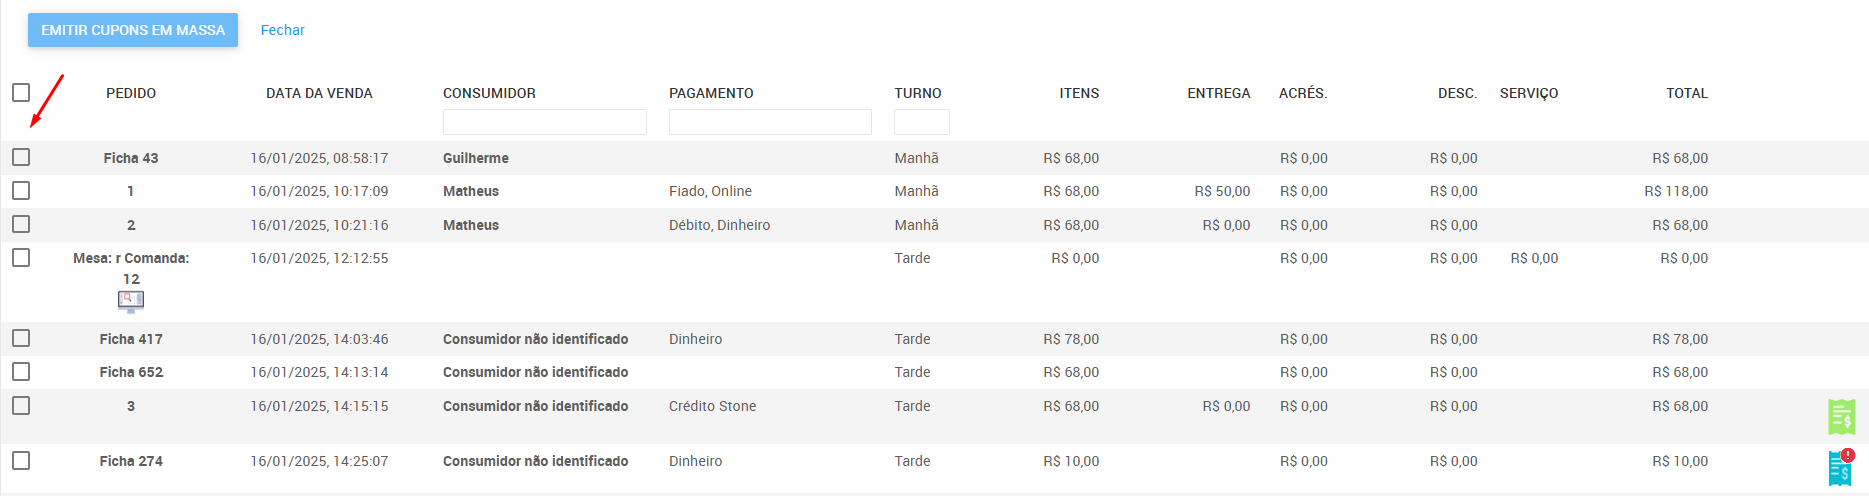Focus the Pagamento filter field

click(770, 122)
